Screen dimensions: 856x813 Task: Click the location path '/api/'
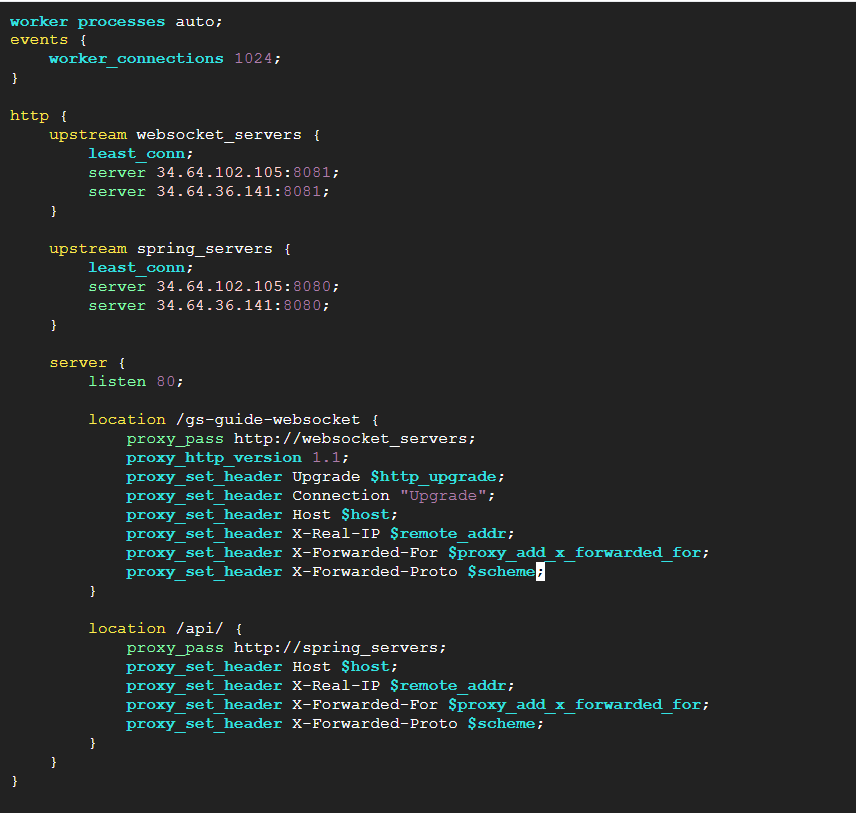coord(199,629)
